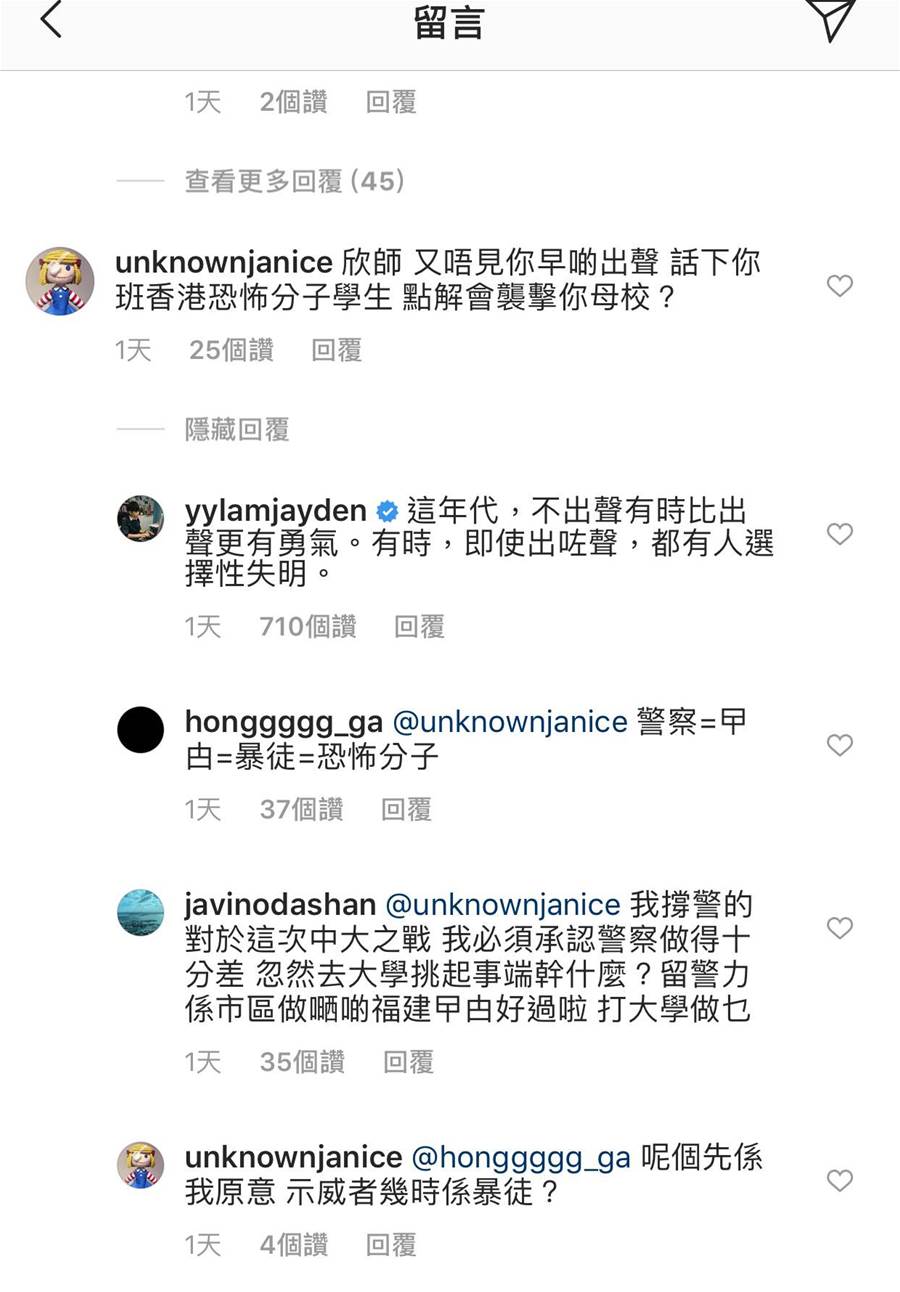View the 710個讚 likes list
The height and width of the screenshot is (1292, 900).
pos(308,627)
